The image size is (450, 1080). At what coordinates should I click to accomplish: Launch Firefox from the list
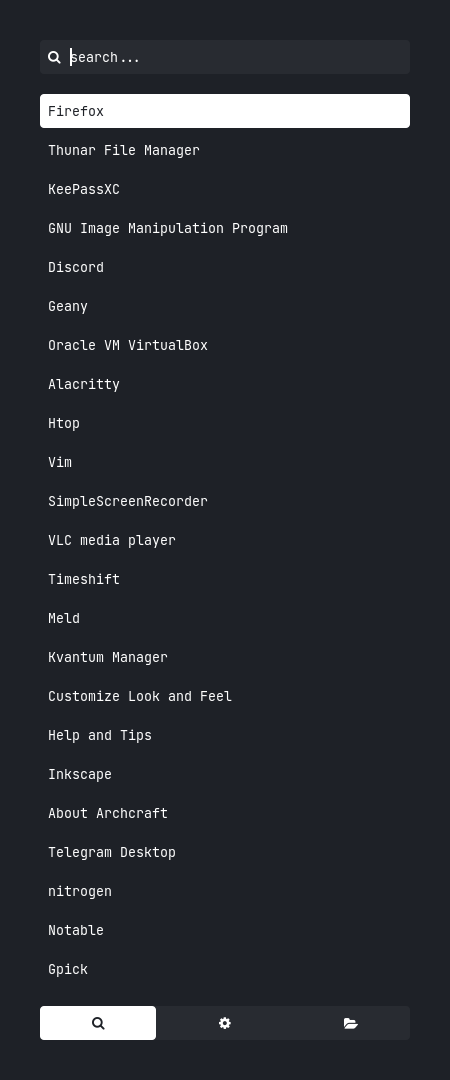[x=225, y=111]
